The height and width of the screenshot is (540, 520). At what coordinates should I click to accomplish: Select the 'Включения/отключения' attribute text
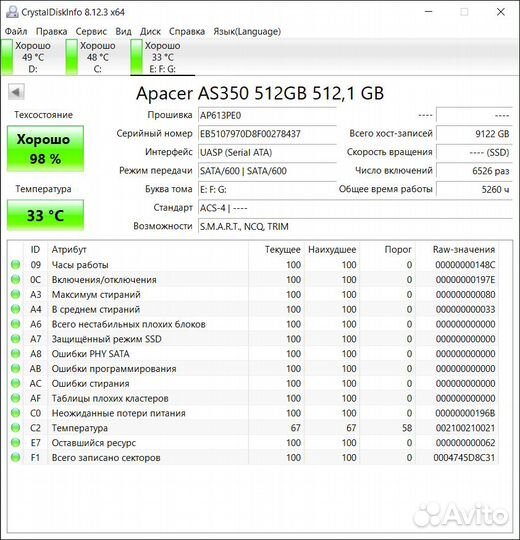(x=104, y=280)
